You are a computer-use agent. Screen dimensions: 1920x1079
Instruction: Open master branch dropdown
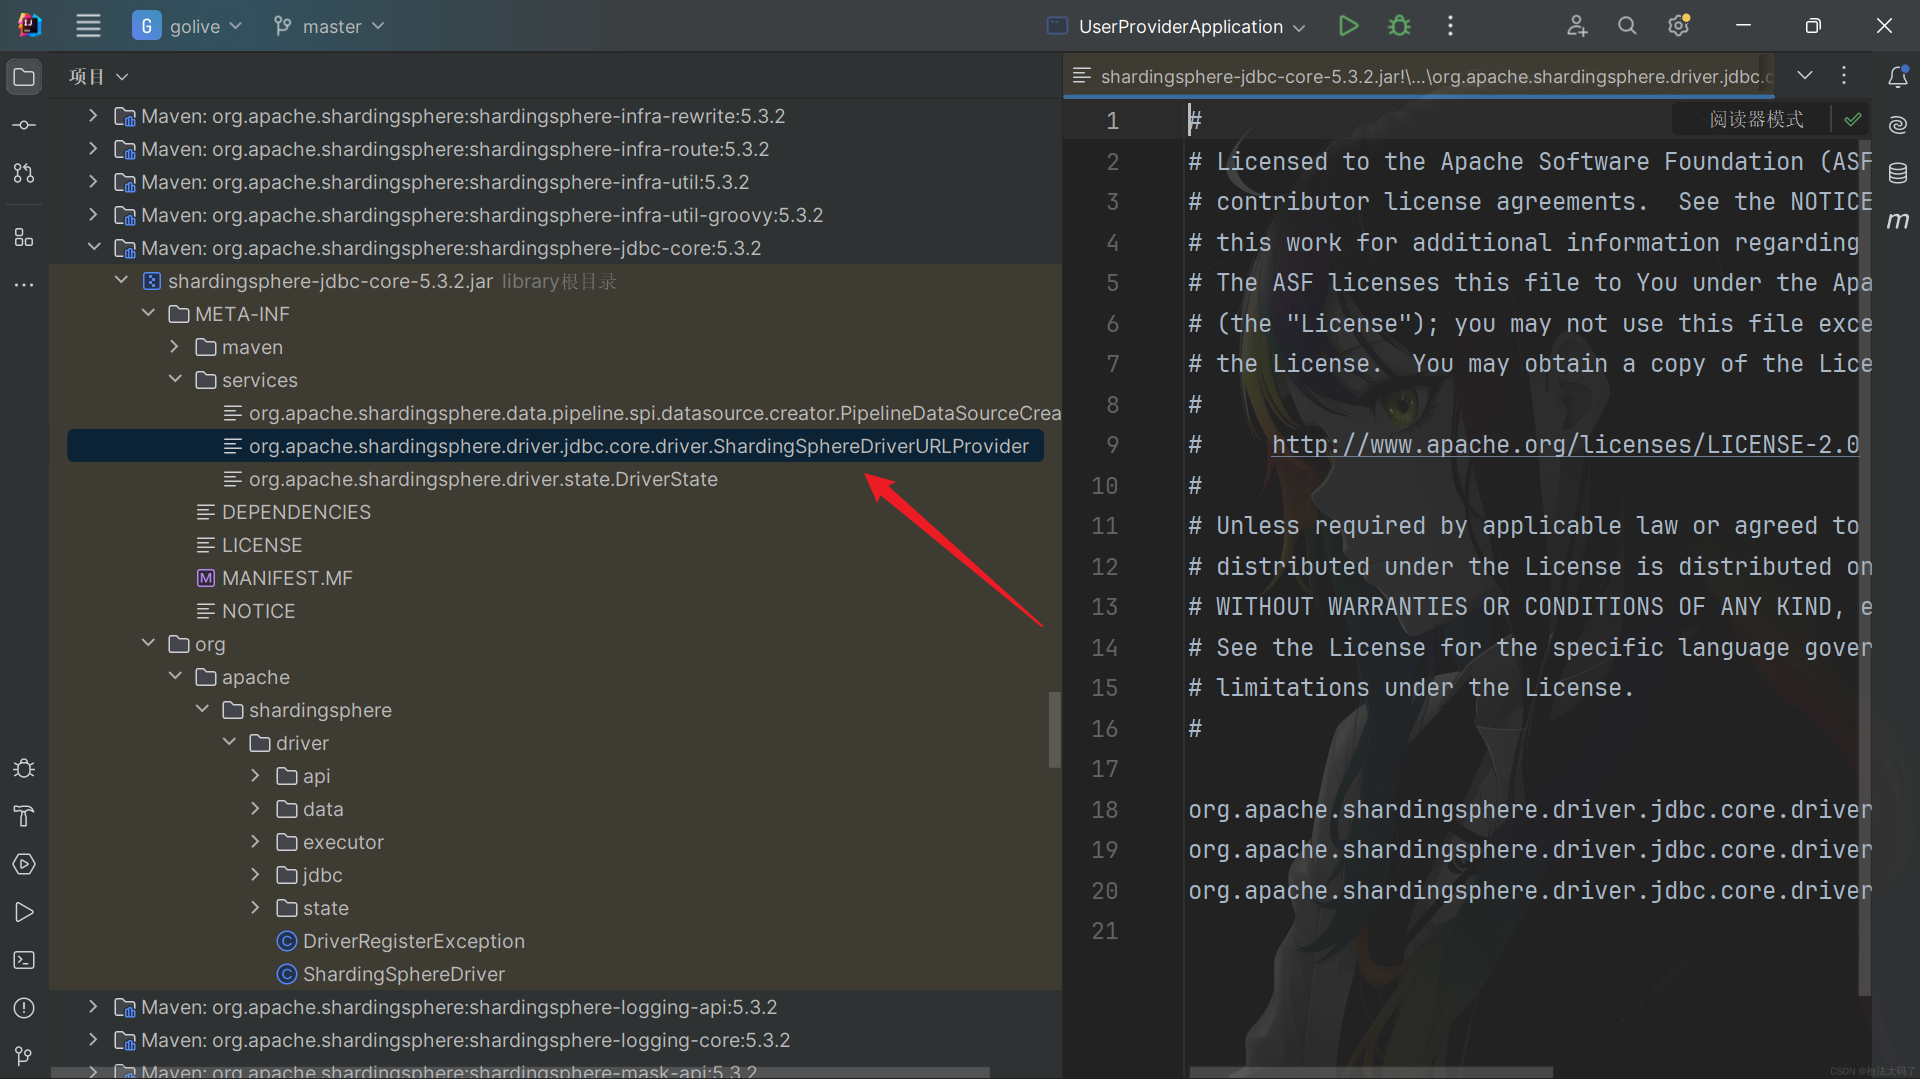click(329, 26)
